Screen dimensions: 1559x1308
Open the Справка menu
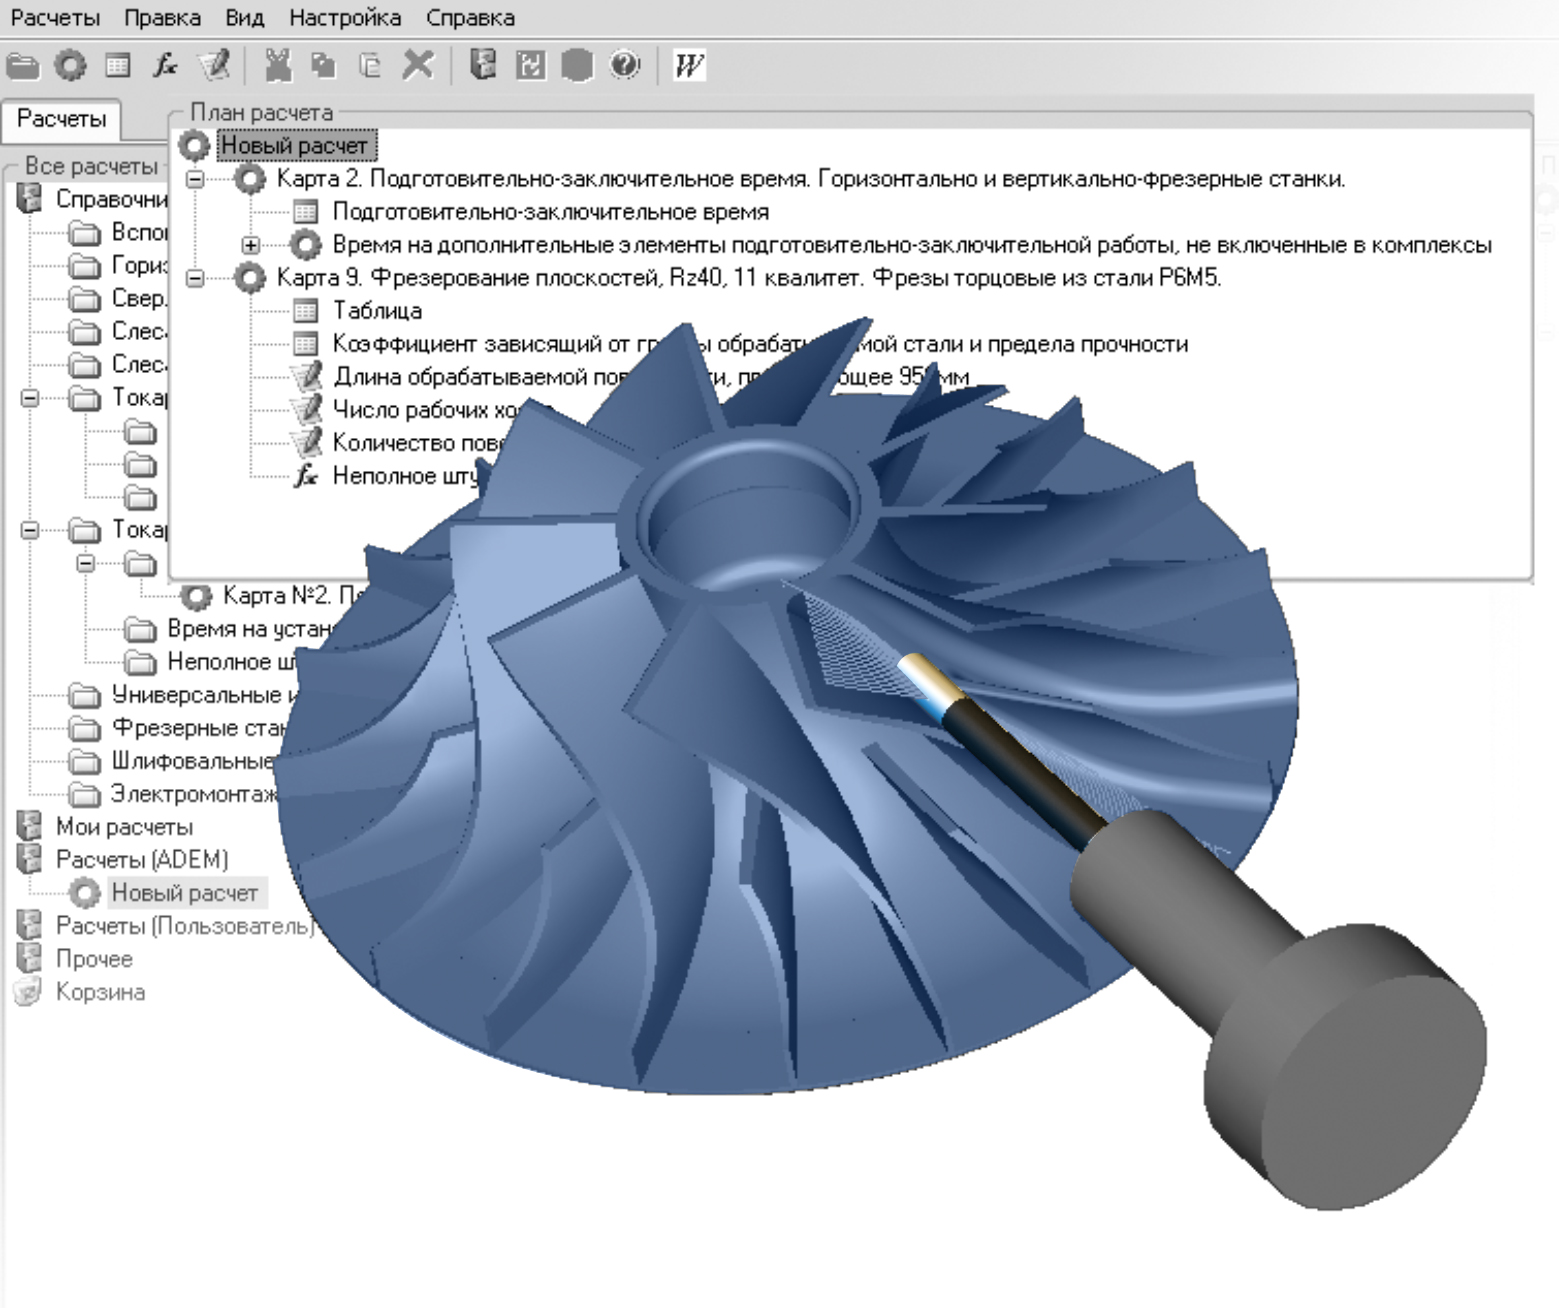coord(470,17)
